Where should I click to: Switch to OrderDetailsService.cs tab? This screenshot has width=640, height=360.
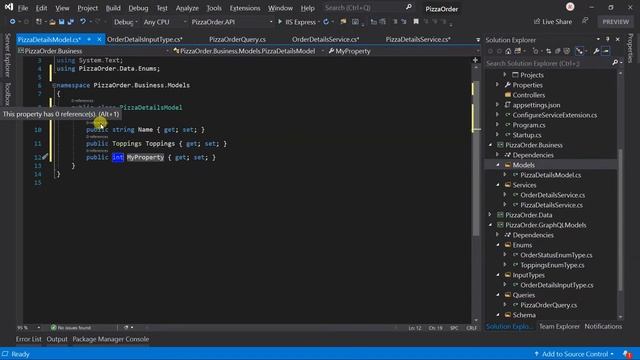325,39
